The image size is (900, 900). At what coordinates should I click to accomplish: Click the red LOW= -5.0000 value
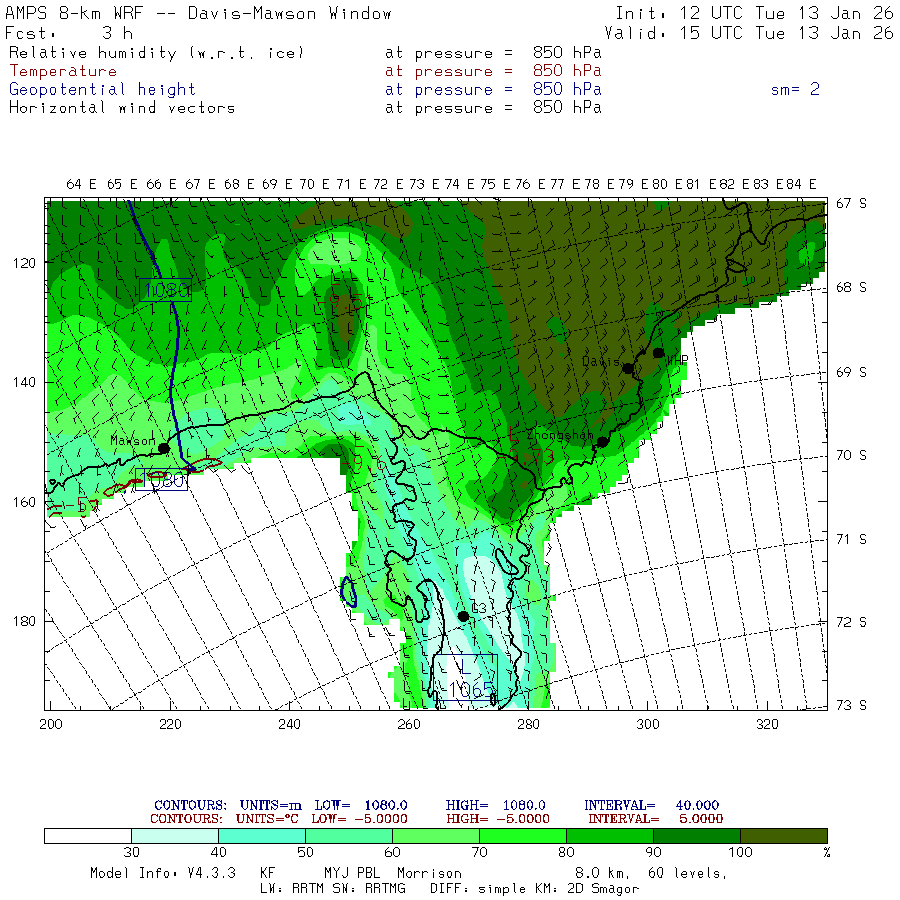click(x=359, y=819)
